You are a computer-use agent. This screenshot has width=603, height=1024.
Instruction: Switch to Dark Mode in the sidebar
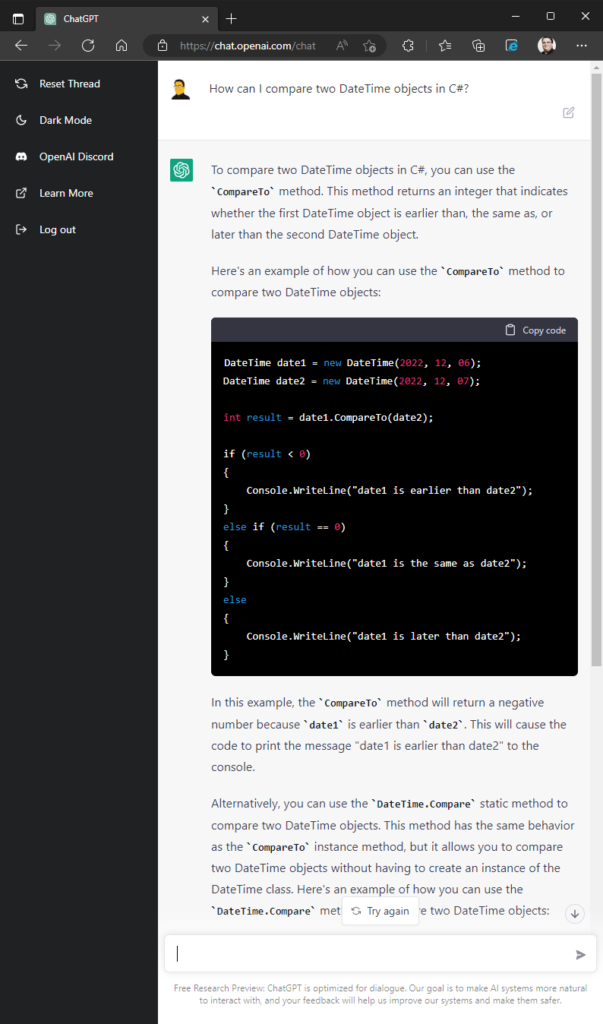(x=65, y=120)
